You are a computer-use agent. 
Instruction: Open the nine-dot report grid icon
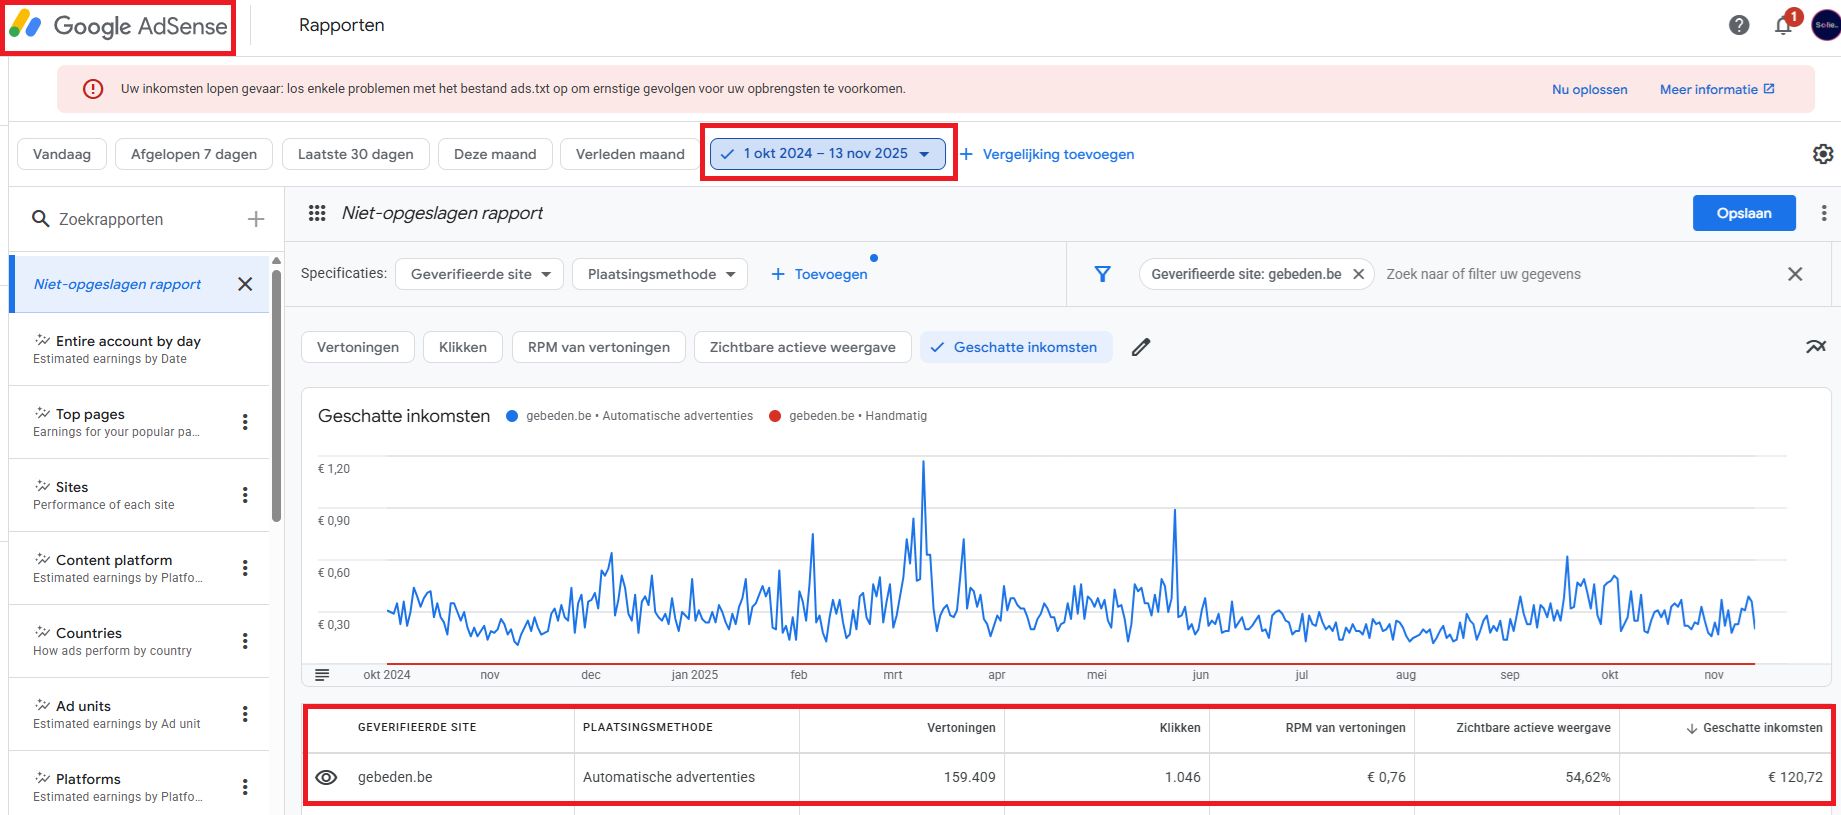click(x=317, y=213)
